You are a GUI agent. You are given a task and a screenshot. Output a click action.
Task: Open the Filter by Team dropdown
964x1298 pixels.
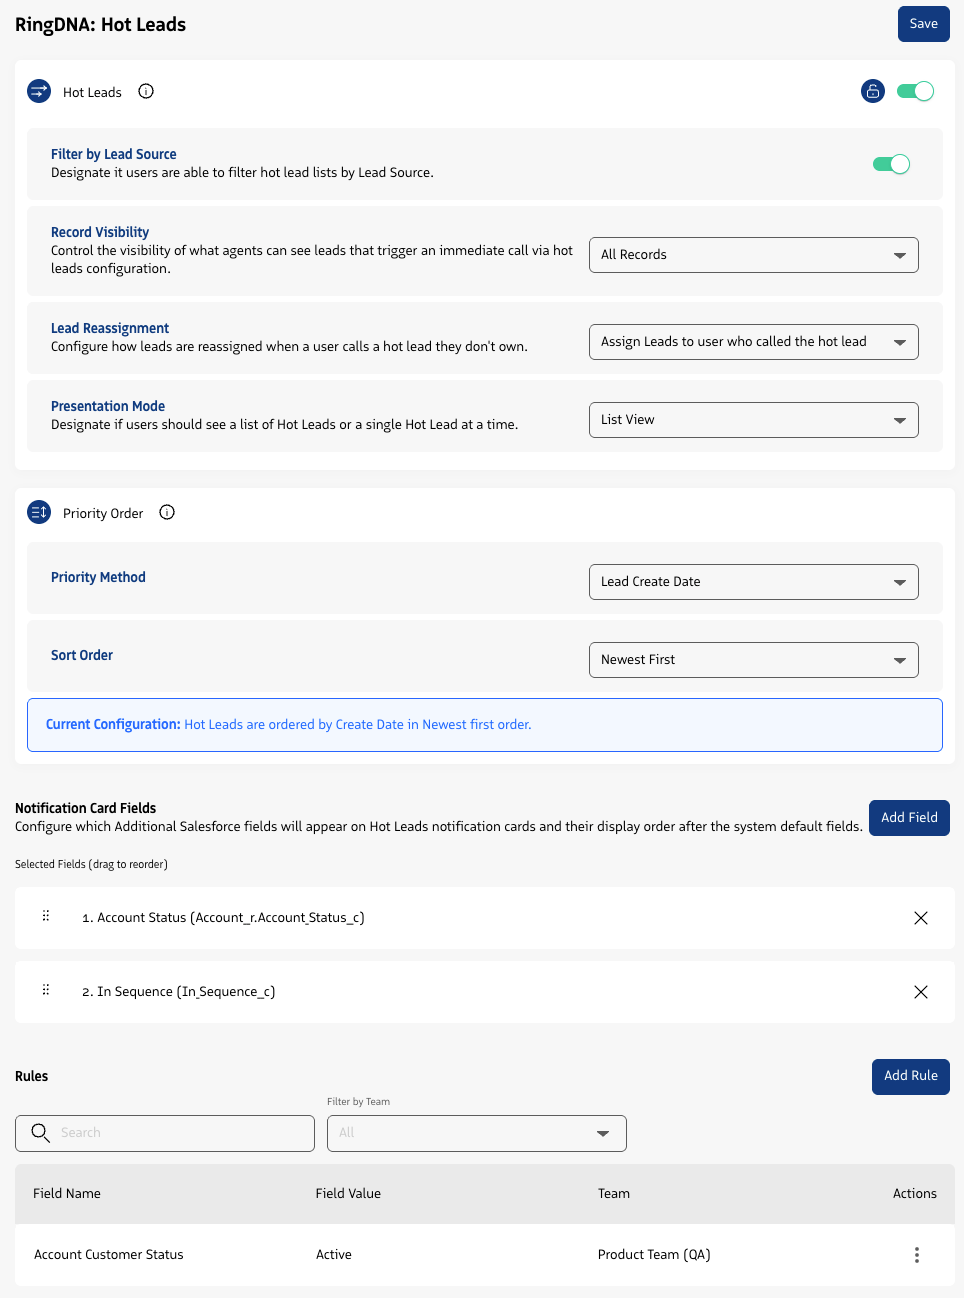pyautogui.click(x=477, y=1133)
